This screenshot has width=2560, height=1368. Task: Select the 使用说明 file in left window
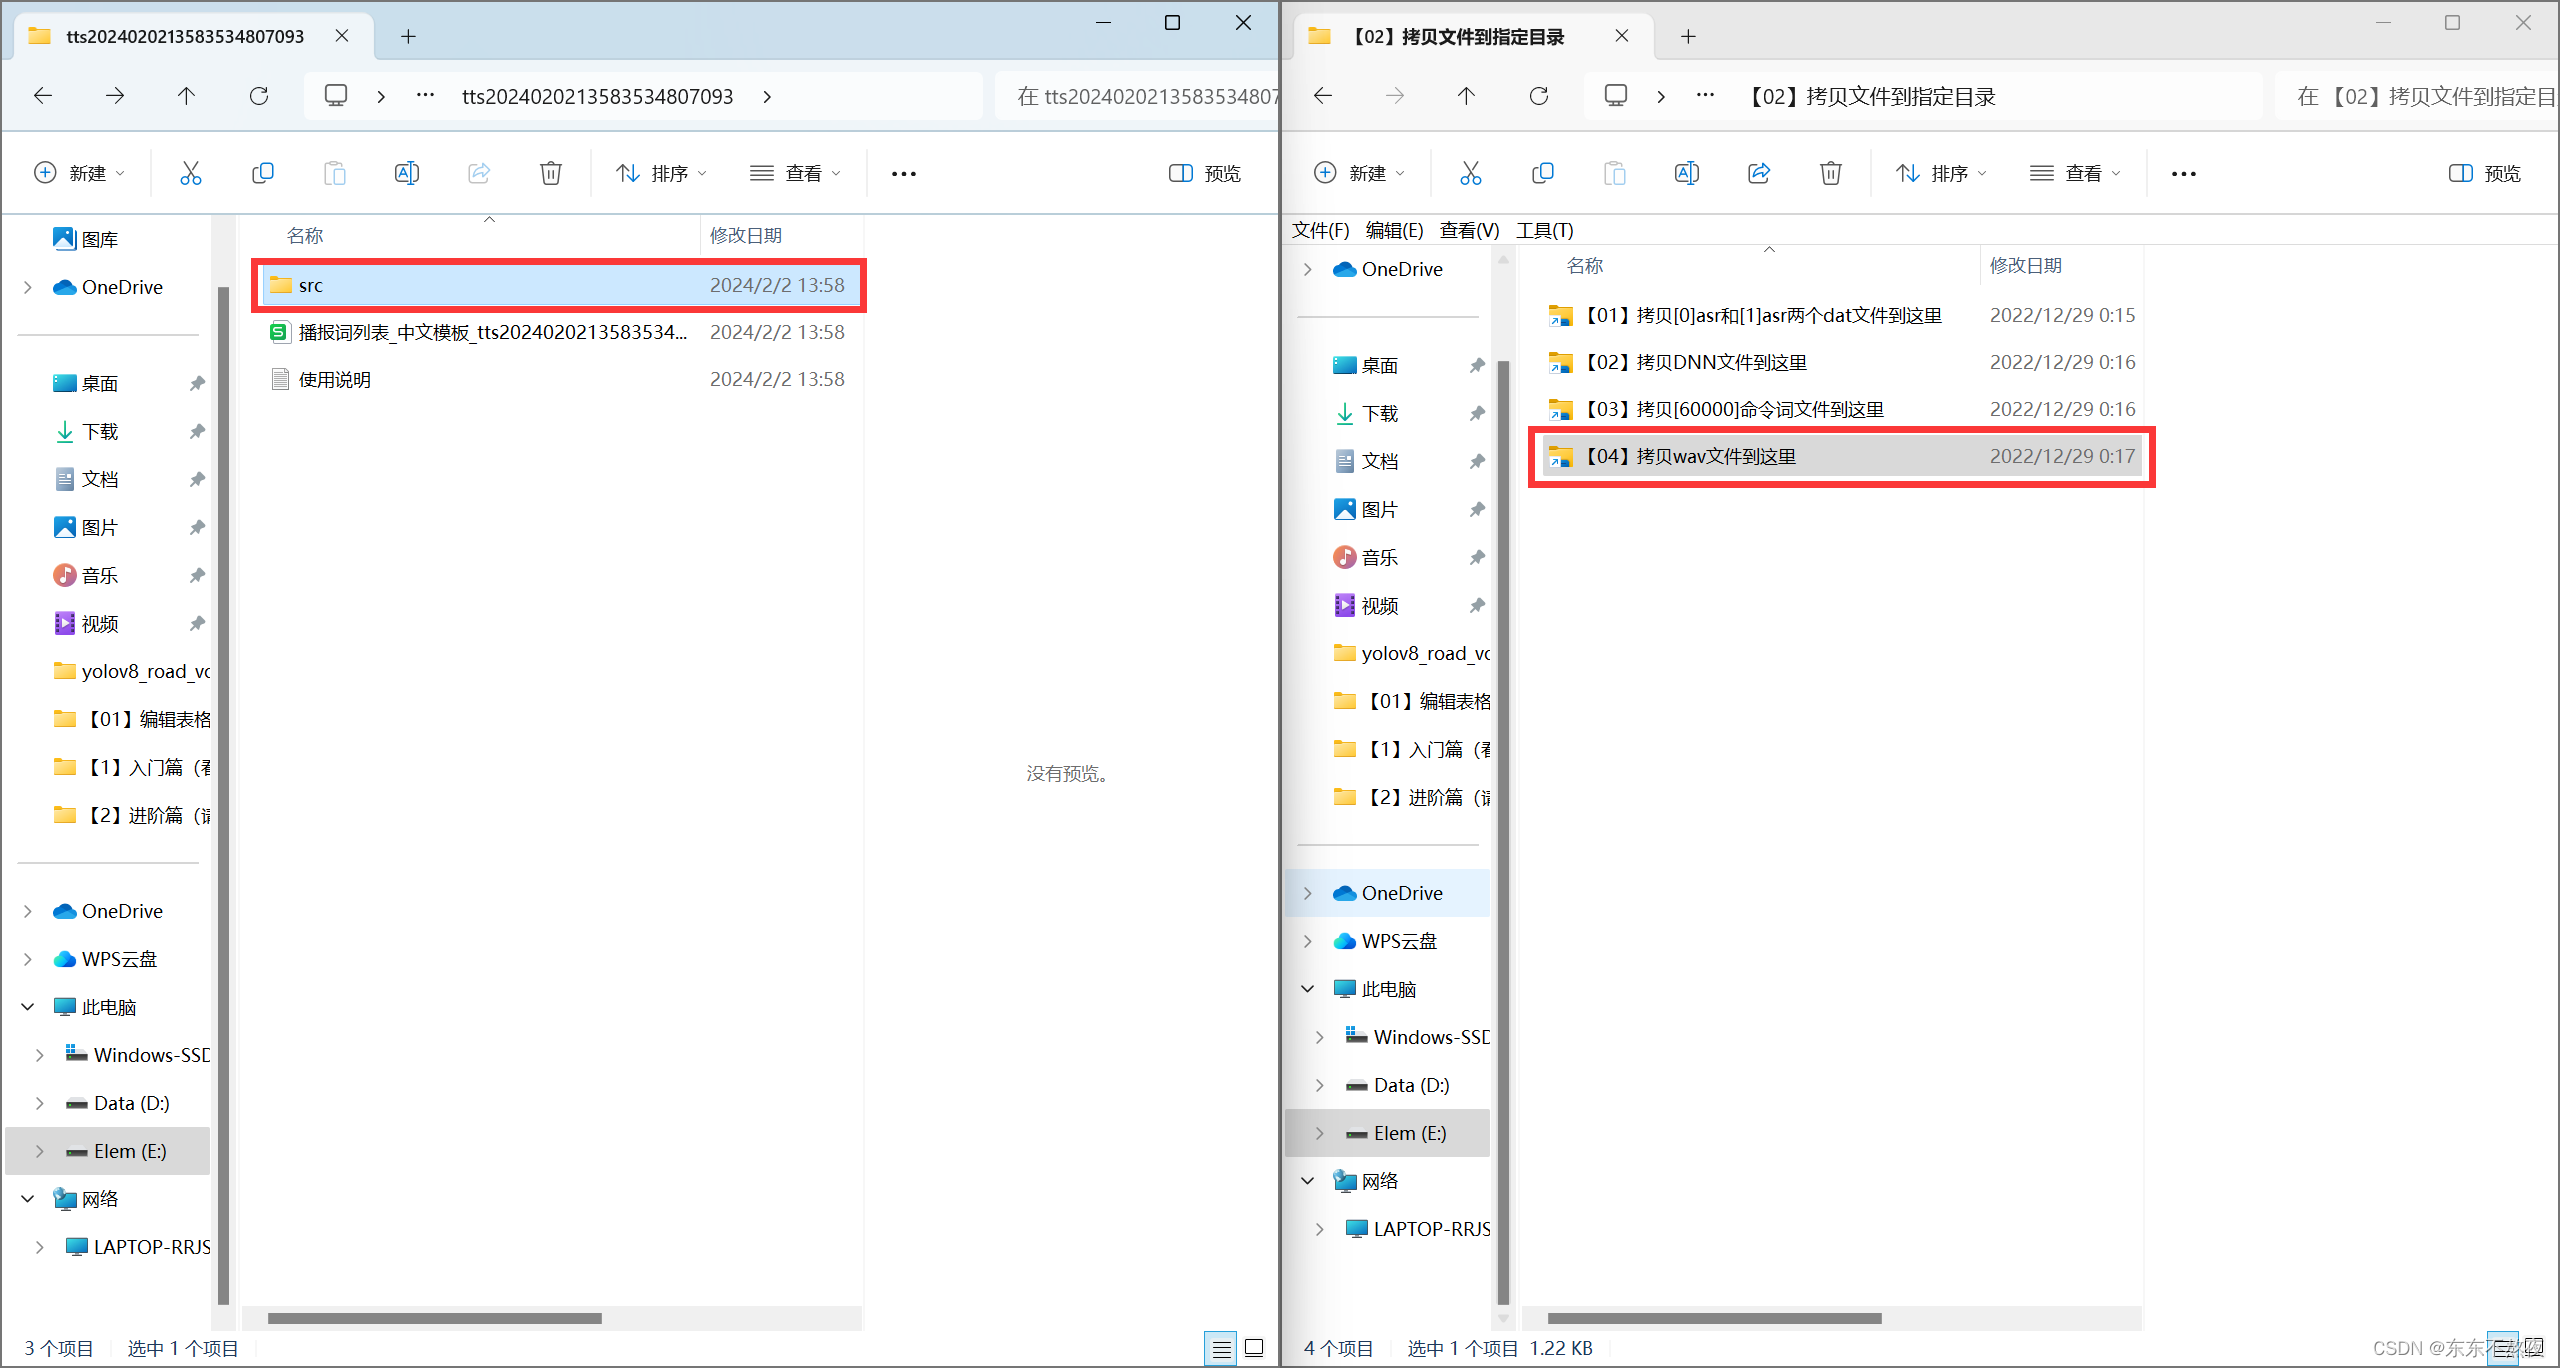(559, 380)
